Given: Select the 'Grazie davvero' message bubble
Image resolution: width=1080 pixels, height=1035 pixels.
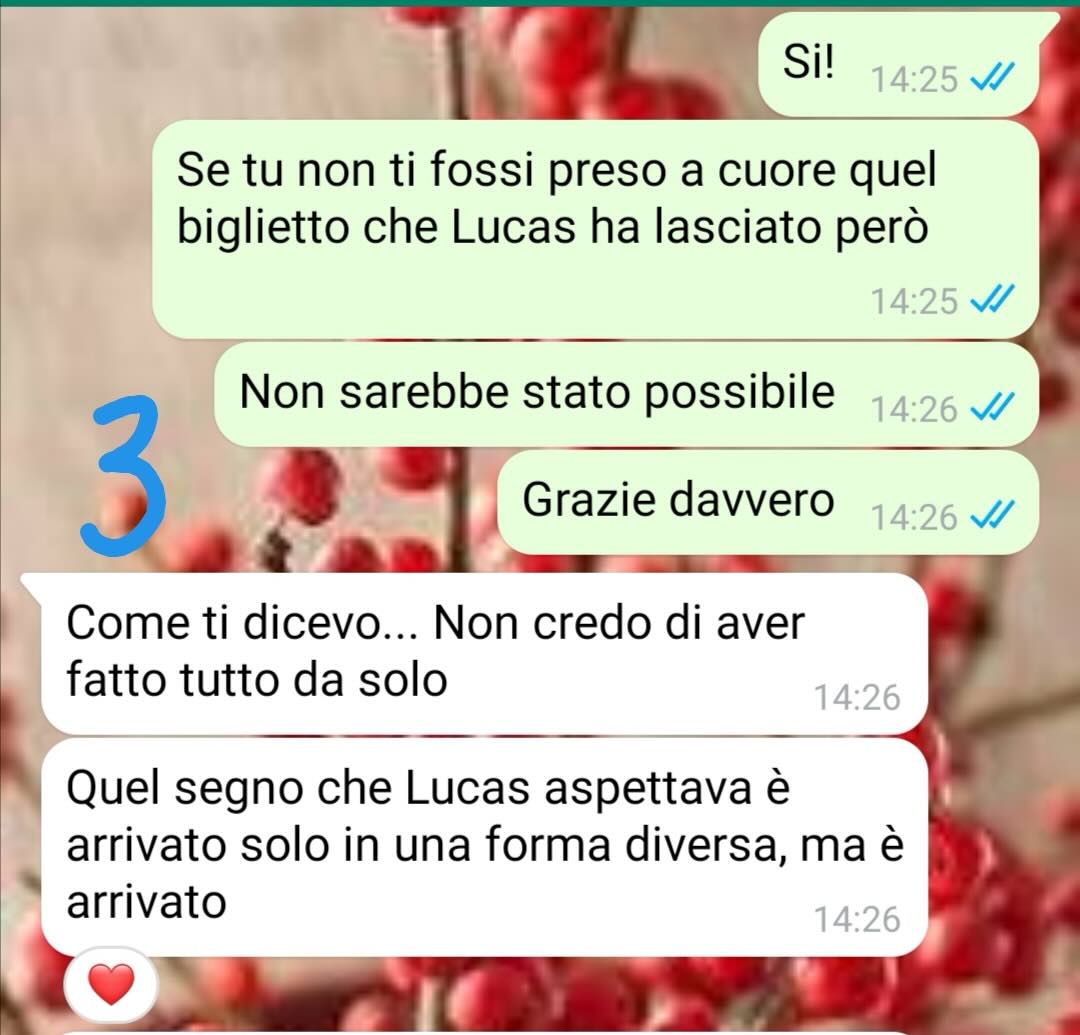Looking at the screenshot, I should (767, 502).
